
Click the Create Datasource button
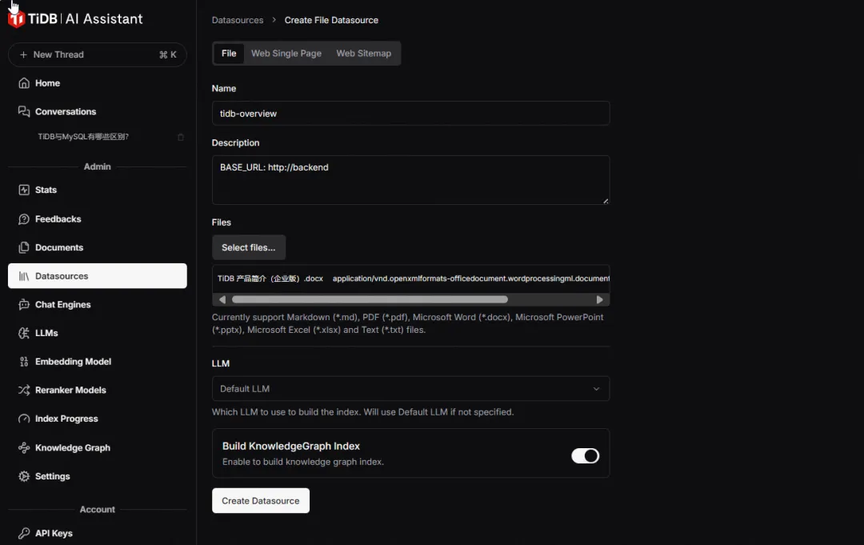(261, 500)
